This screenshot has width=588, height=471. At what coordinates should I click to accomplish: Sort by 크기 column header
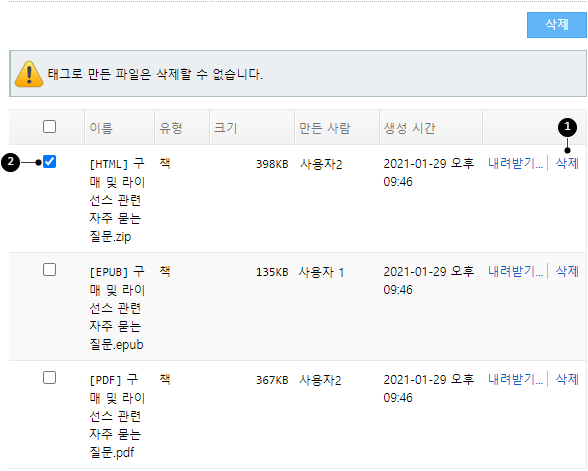pos(226,128)
